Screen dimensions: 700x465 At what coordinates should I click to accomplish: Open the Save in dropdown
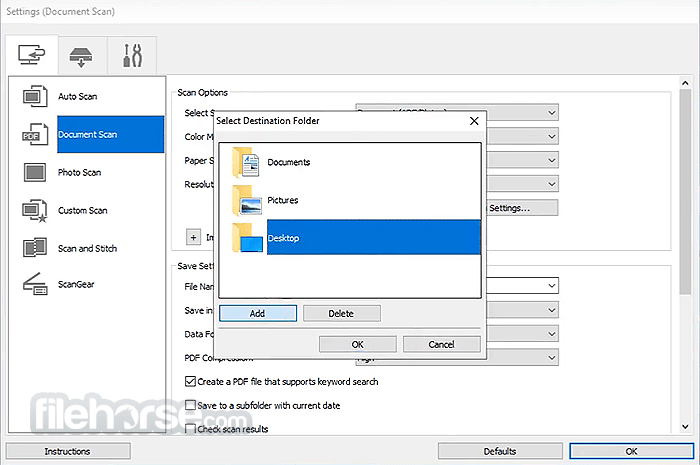coord(552,310)
